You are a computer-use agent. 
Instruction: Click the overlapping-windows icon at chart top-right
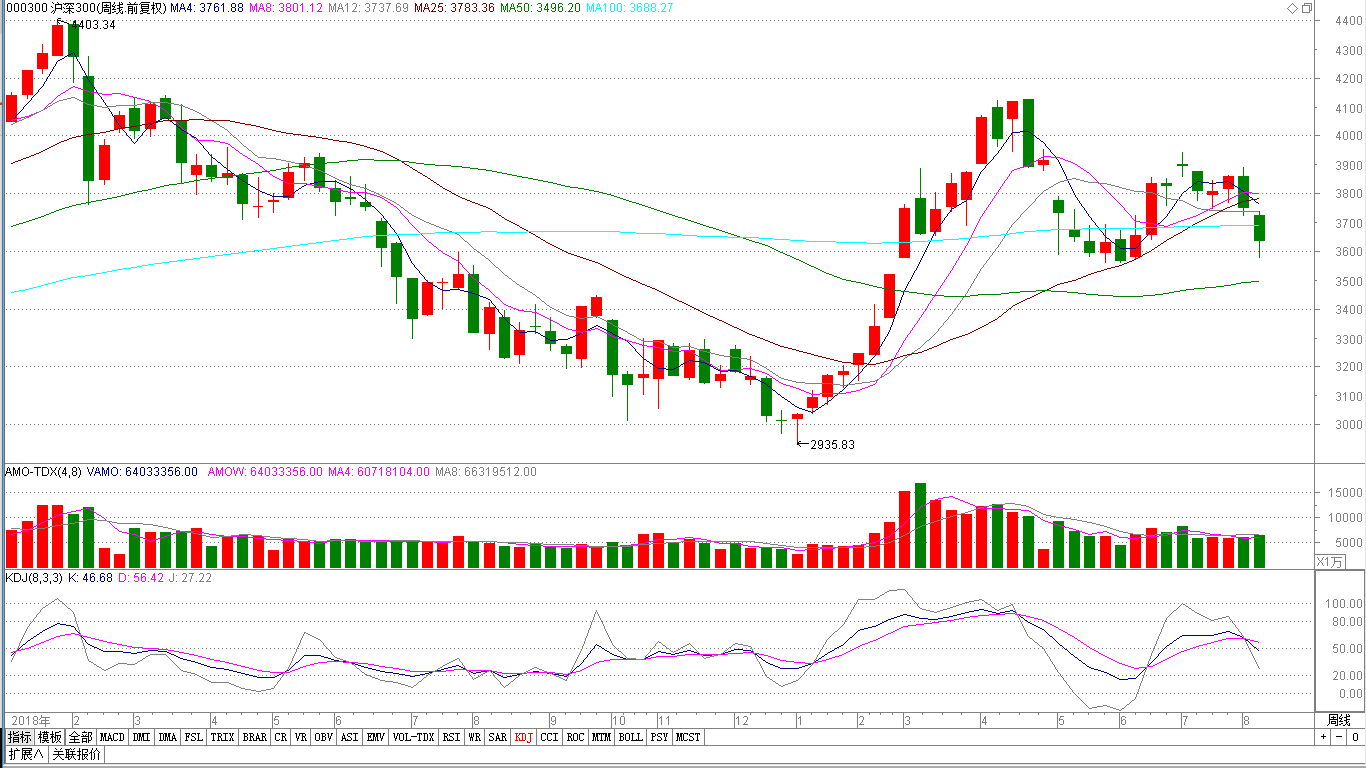(1306, 8)
